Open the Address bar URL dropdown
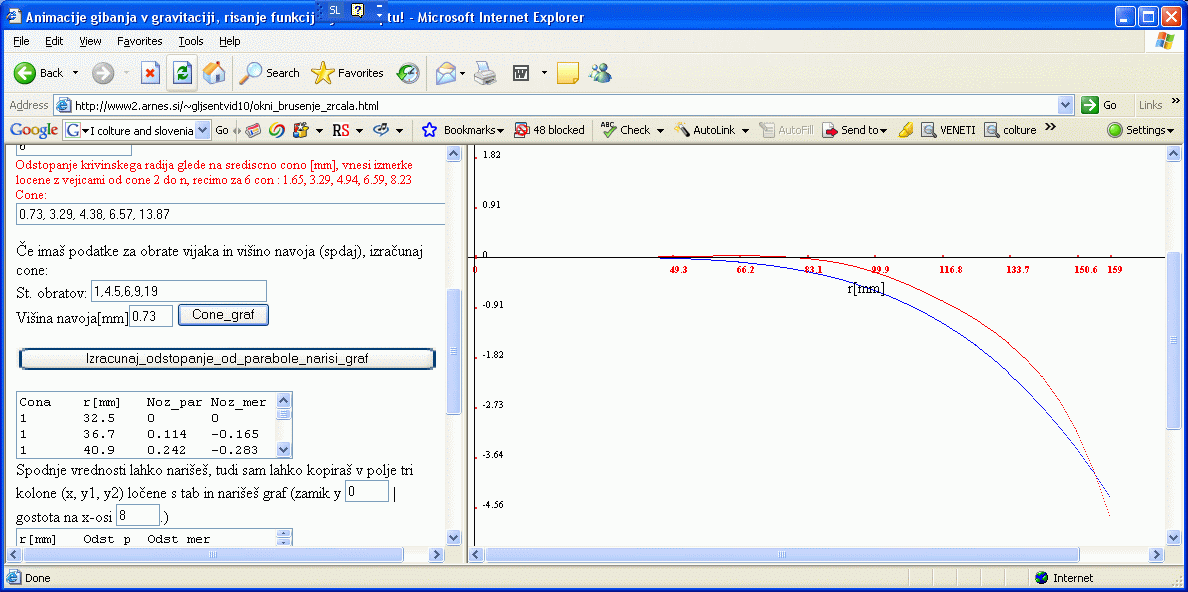This screenshot has width=1188, height=592. tap(1065, 105)
